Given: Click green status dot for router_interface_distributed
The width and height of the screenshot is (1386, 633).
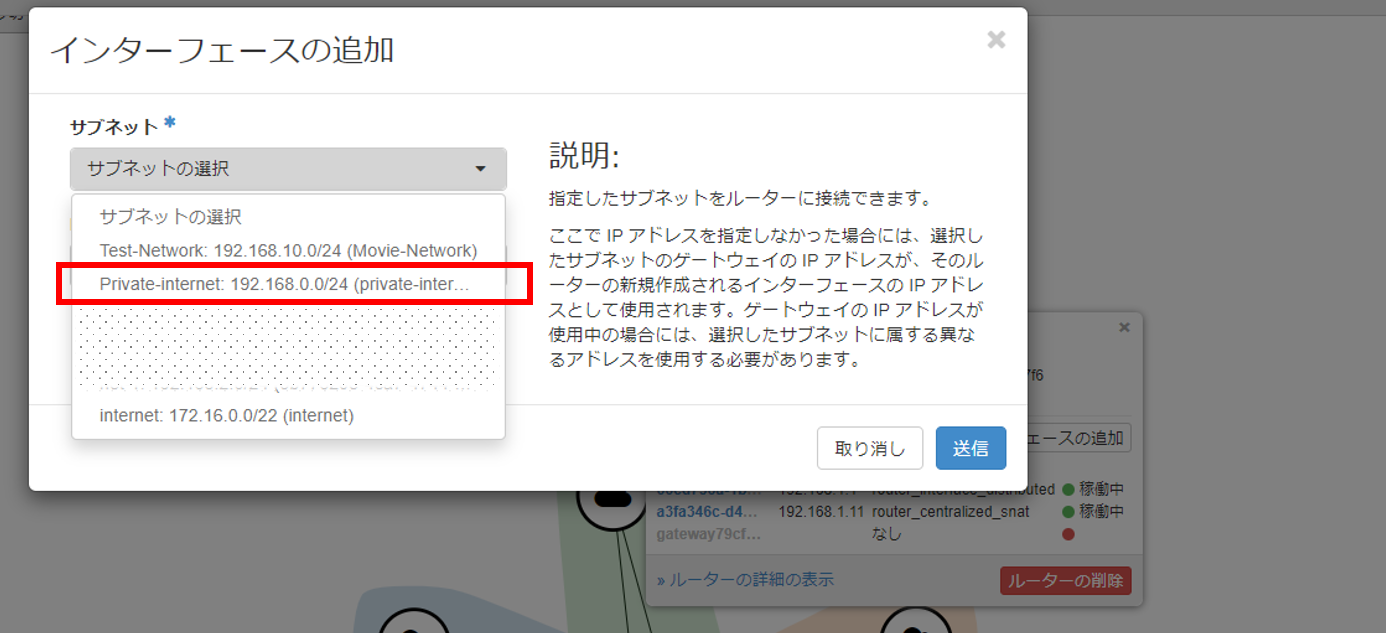Looking at the screenshot, I should click(1068, 491).
